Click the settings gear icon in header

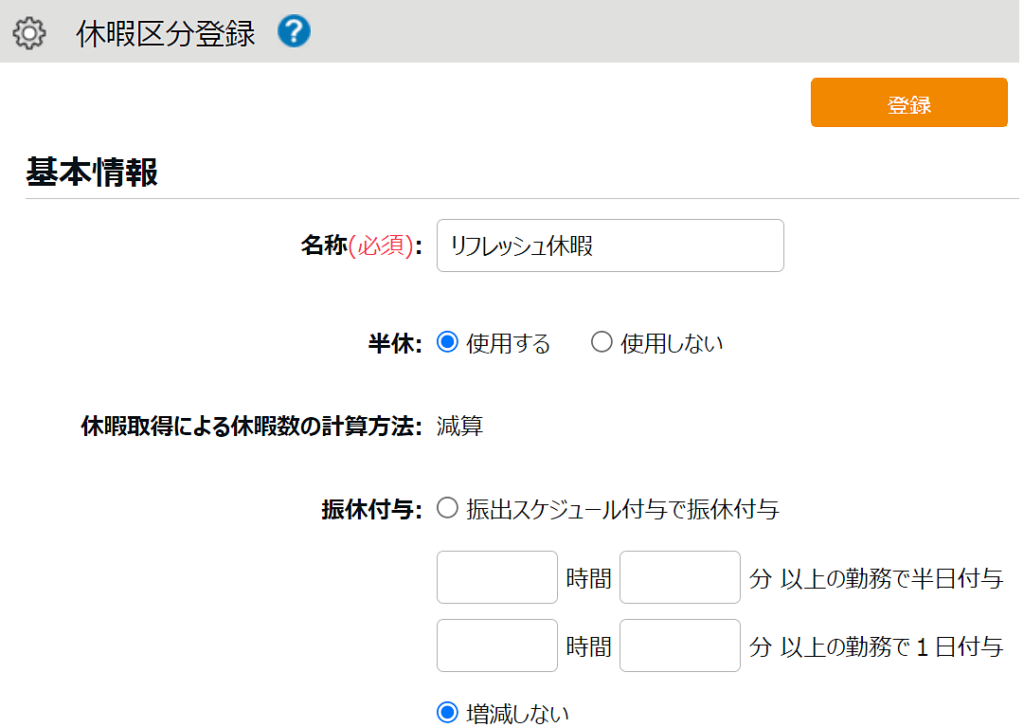click(x=30, y=33)
